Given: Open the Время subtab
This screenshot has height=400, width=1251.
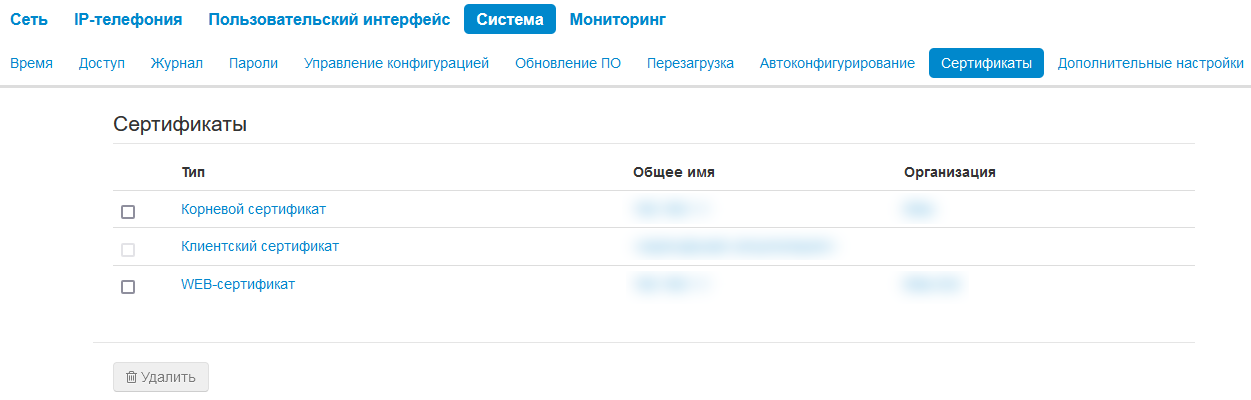Looking at the screenshot, I should [31, 63].
